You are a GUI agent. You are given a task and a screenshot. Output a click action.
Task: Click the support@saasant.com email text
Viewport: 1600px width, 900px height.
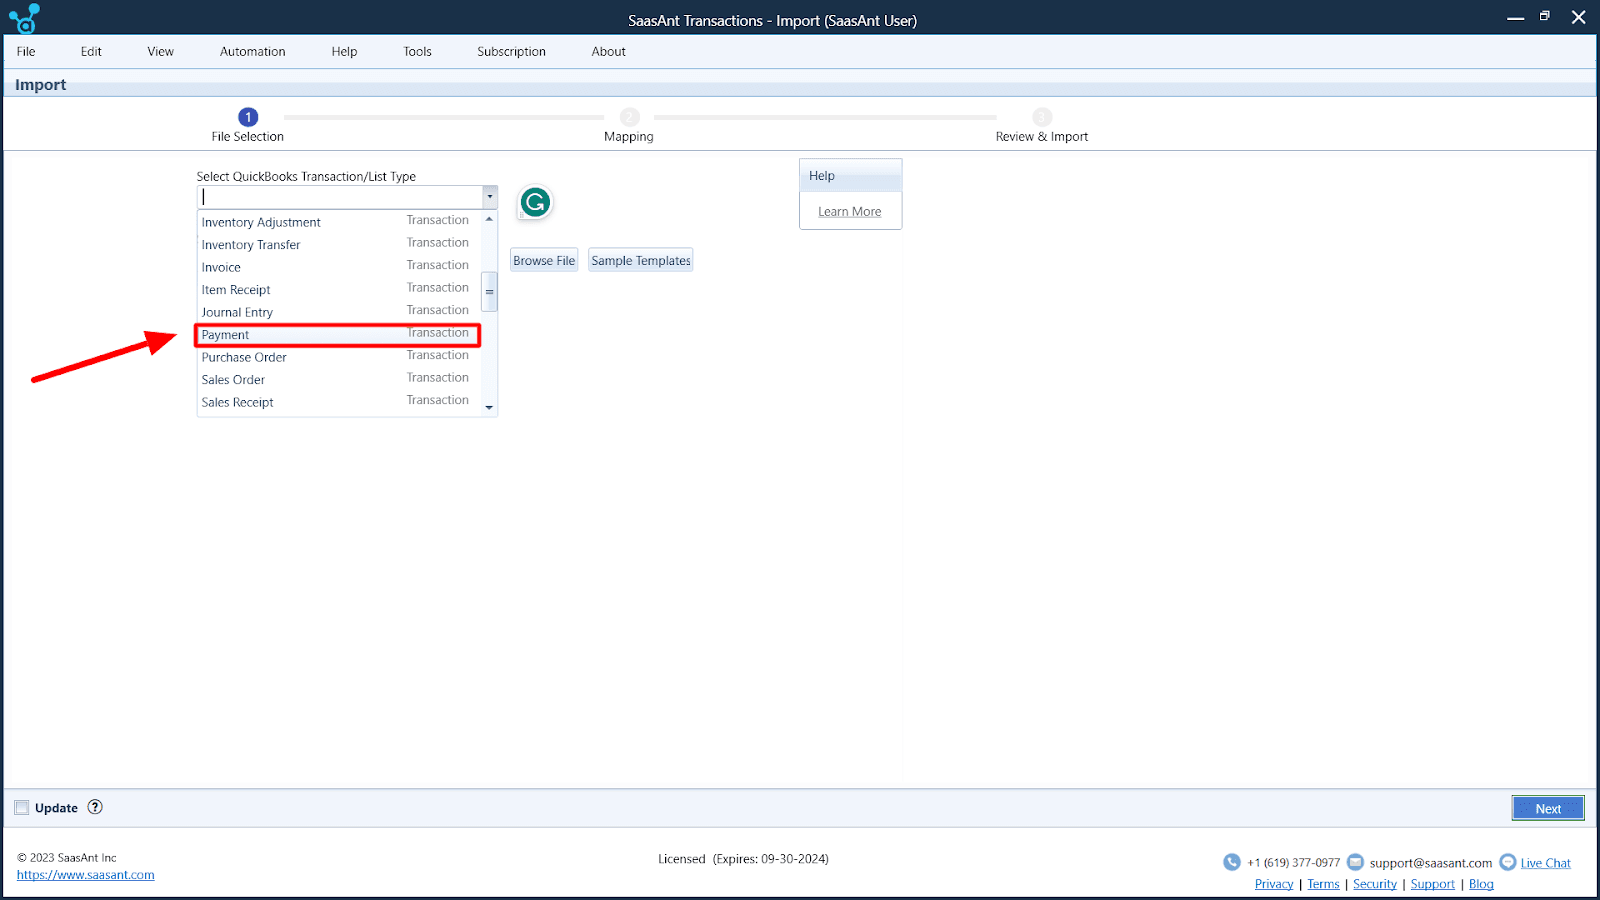1430,863
